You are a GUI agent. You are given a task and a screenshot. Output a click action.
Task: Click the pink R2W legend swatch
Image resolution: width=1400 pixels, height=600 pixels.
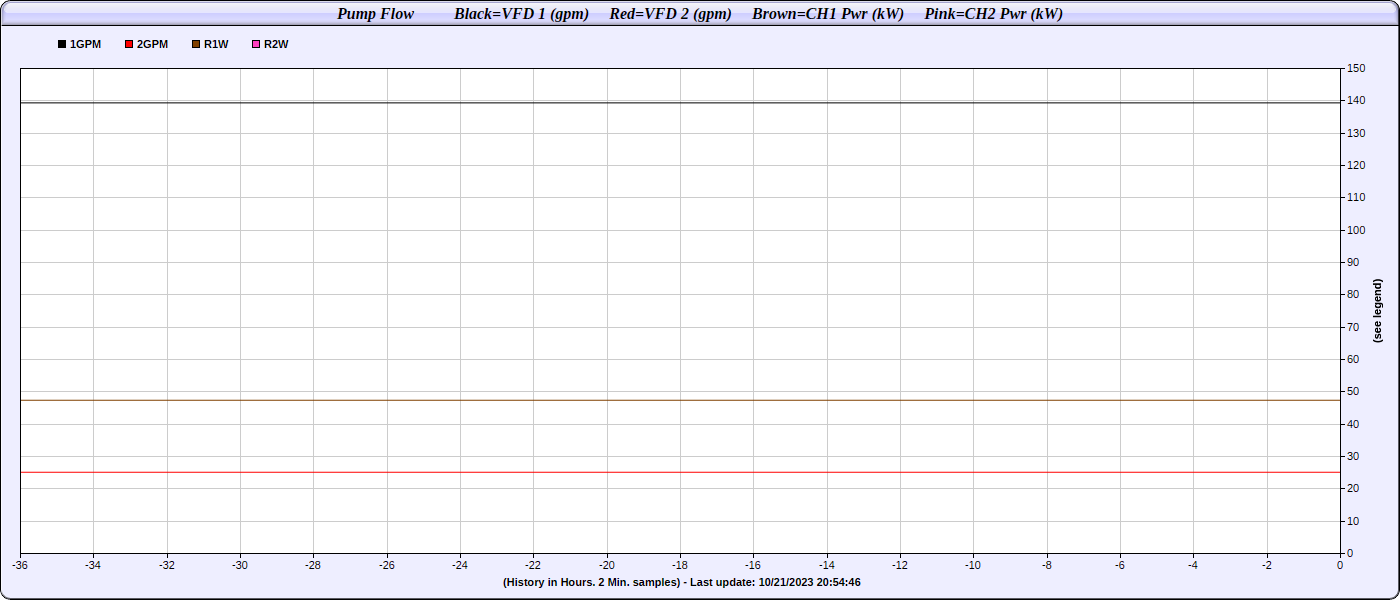256,45
